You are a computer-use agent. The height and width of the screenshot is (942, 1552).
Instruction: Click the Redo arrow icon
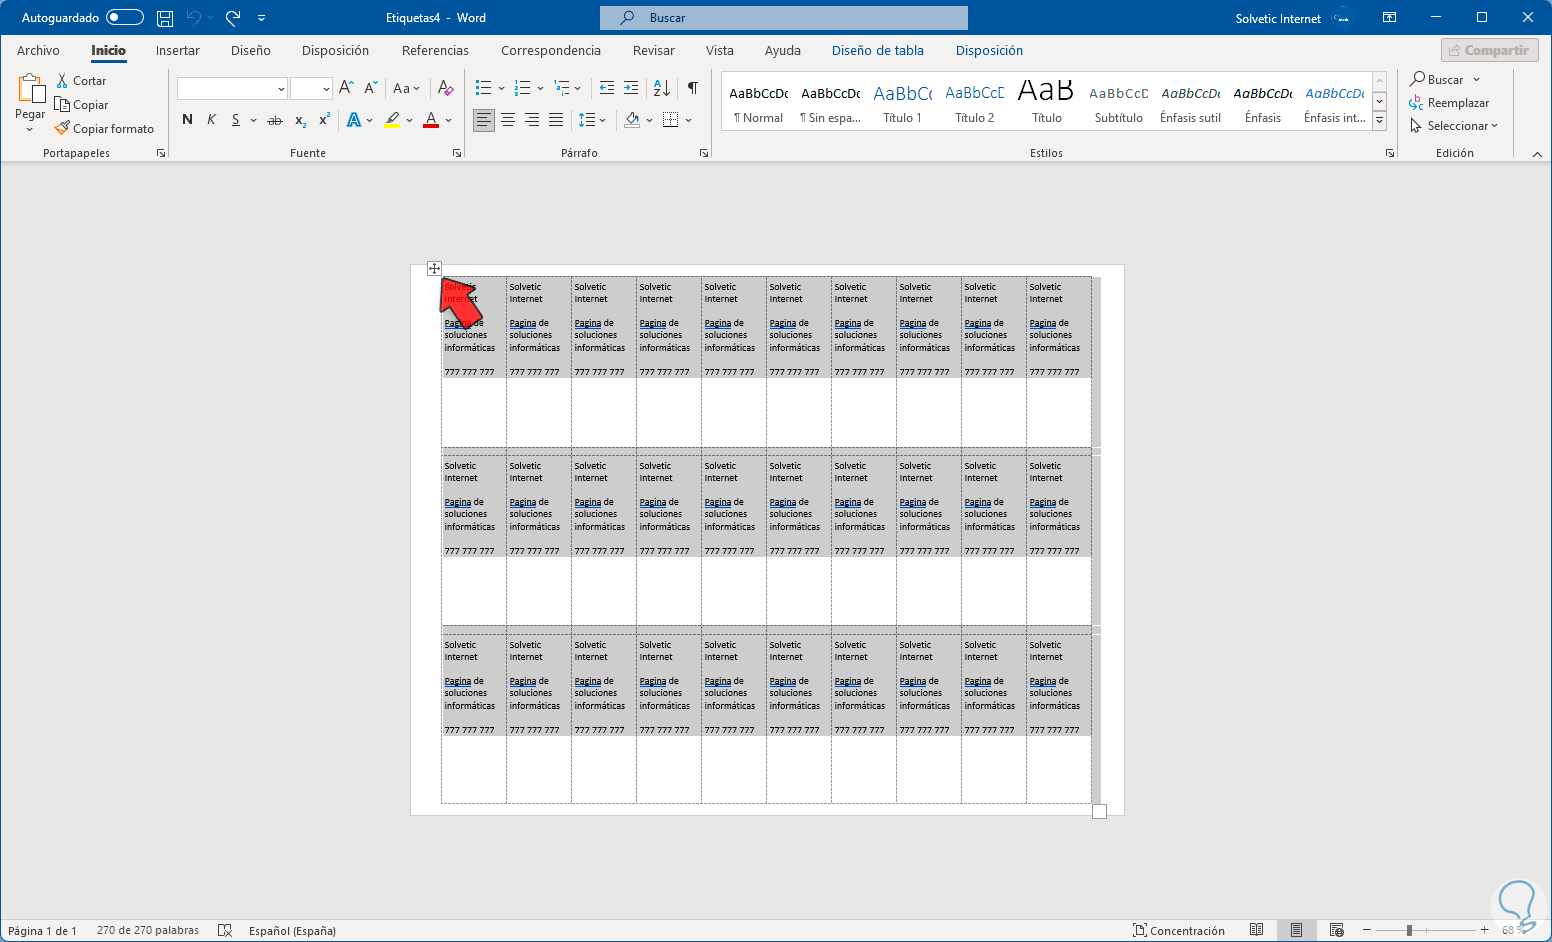click(x=233, y=18)
